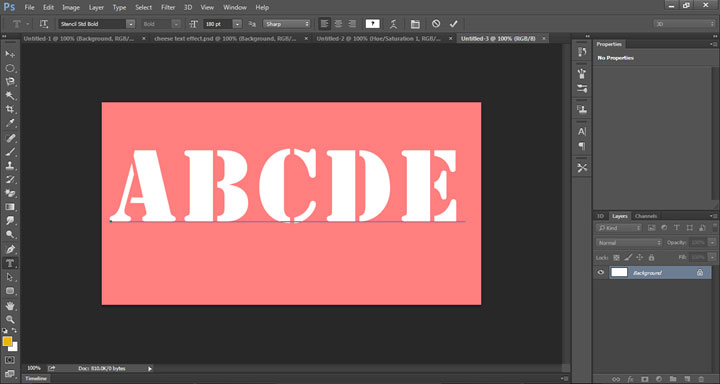Select the Rounded Rectangle shape tool
Screen dimensions: 720x384
pos(10,291)
